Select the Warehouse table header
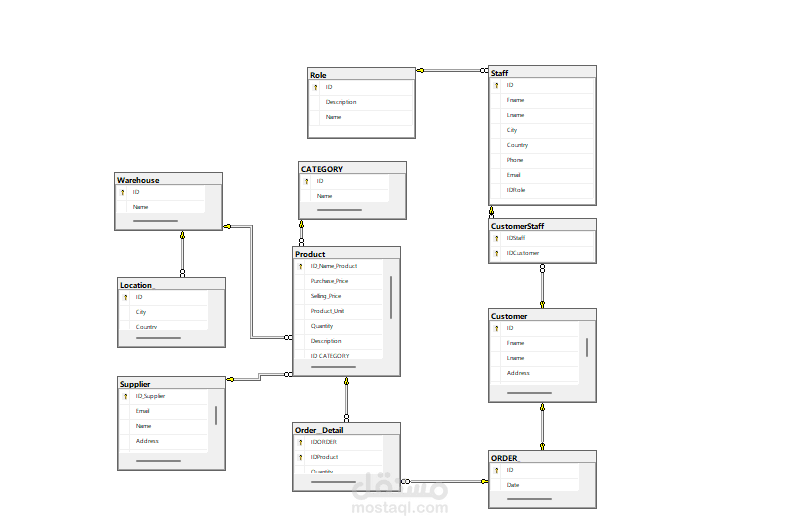Image resolution: width=801 pixels, height=527 pixels. (168, 180)
